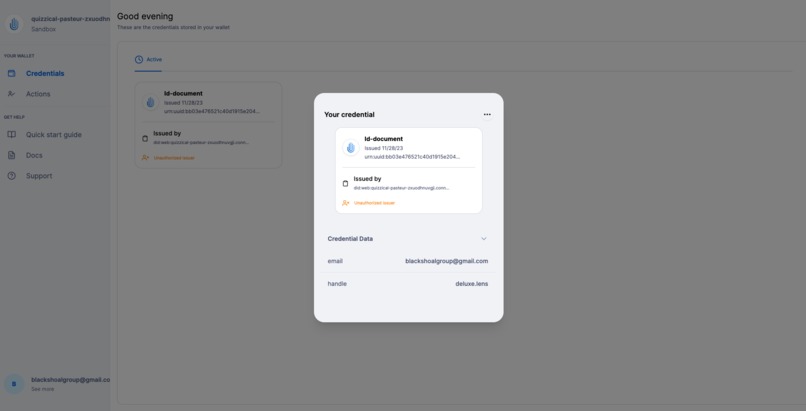This screenshot has width=806, height=411.
Task: Click the credential logo inside the dialog card
Action: [x=351, y=147]
